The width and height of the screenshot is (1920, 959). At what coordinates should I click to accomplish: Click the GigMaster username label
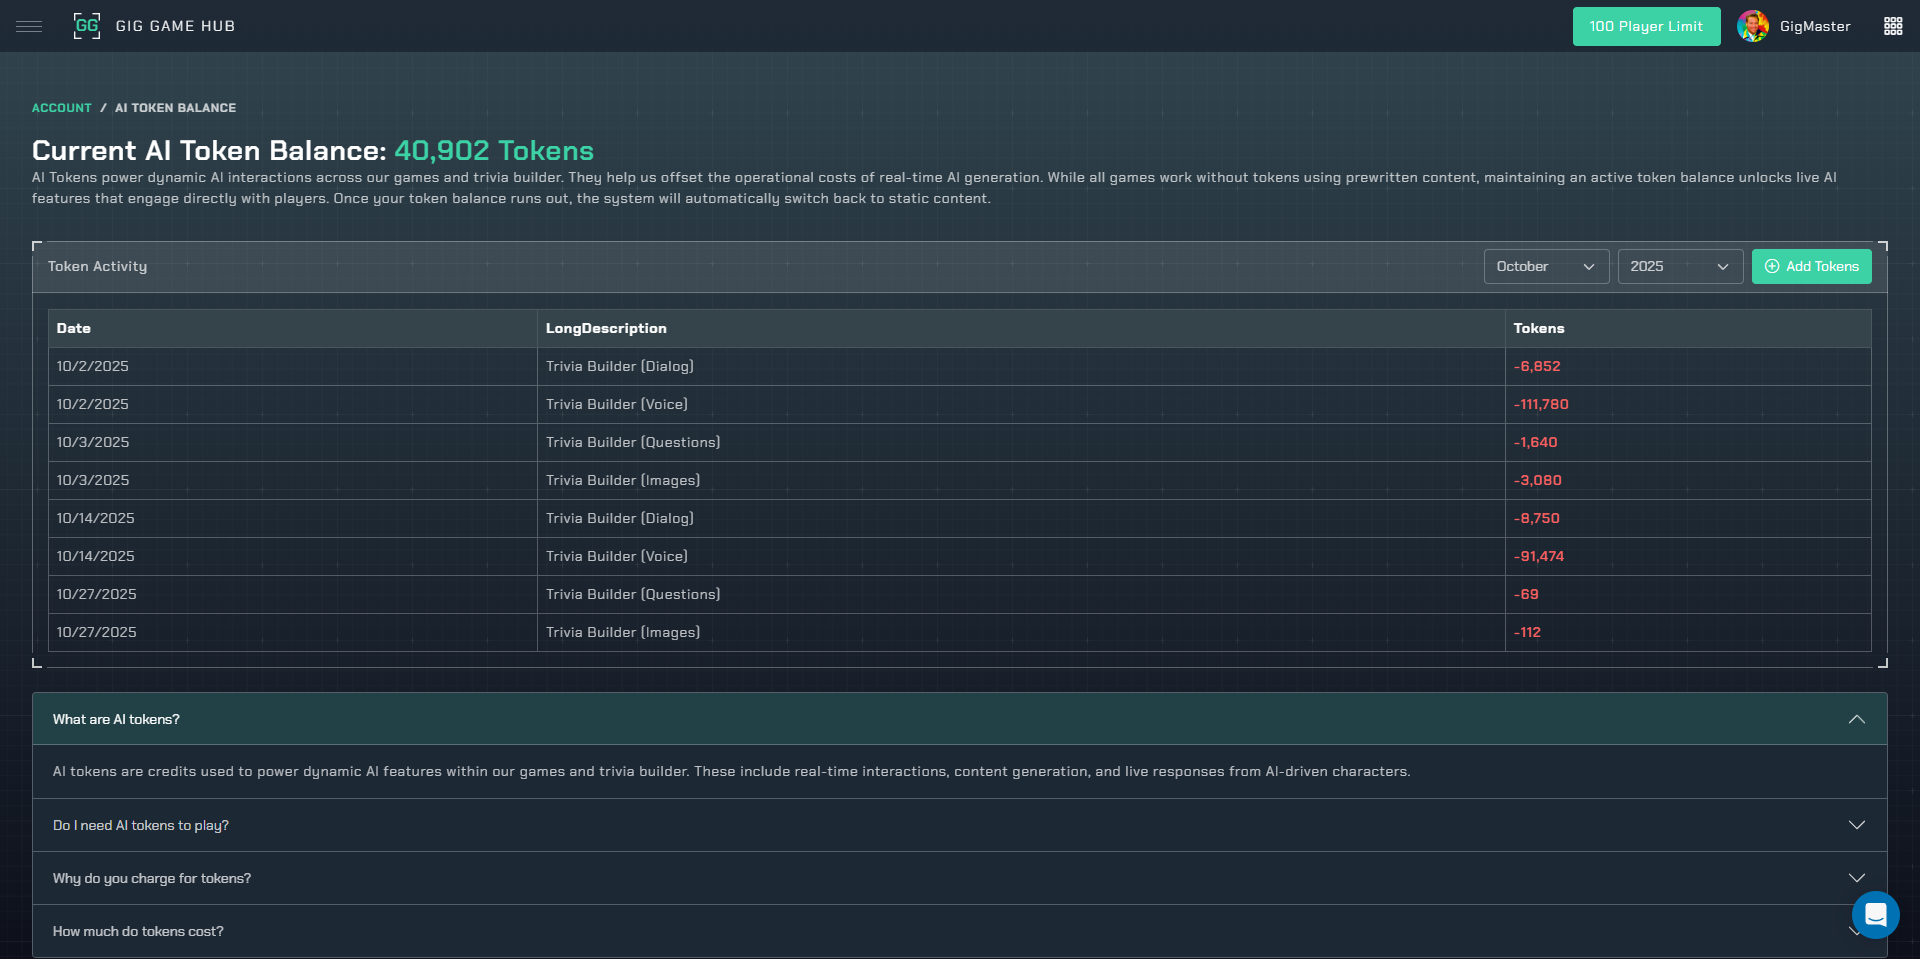click(1814, 26)
